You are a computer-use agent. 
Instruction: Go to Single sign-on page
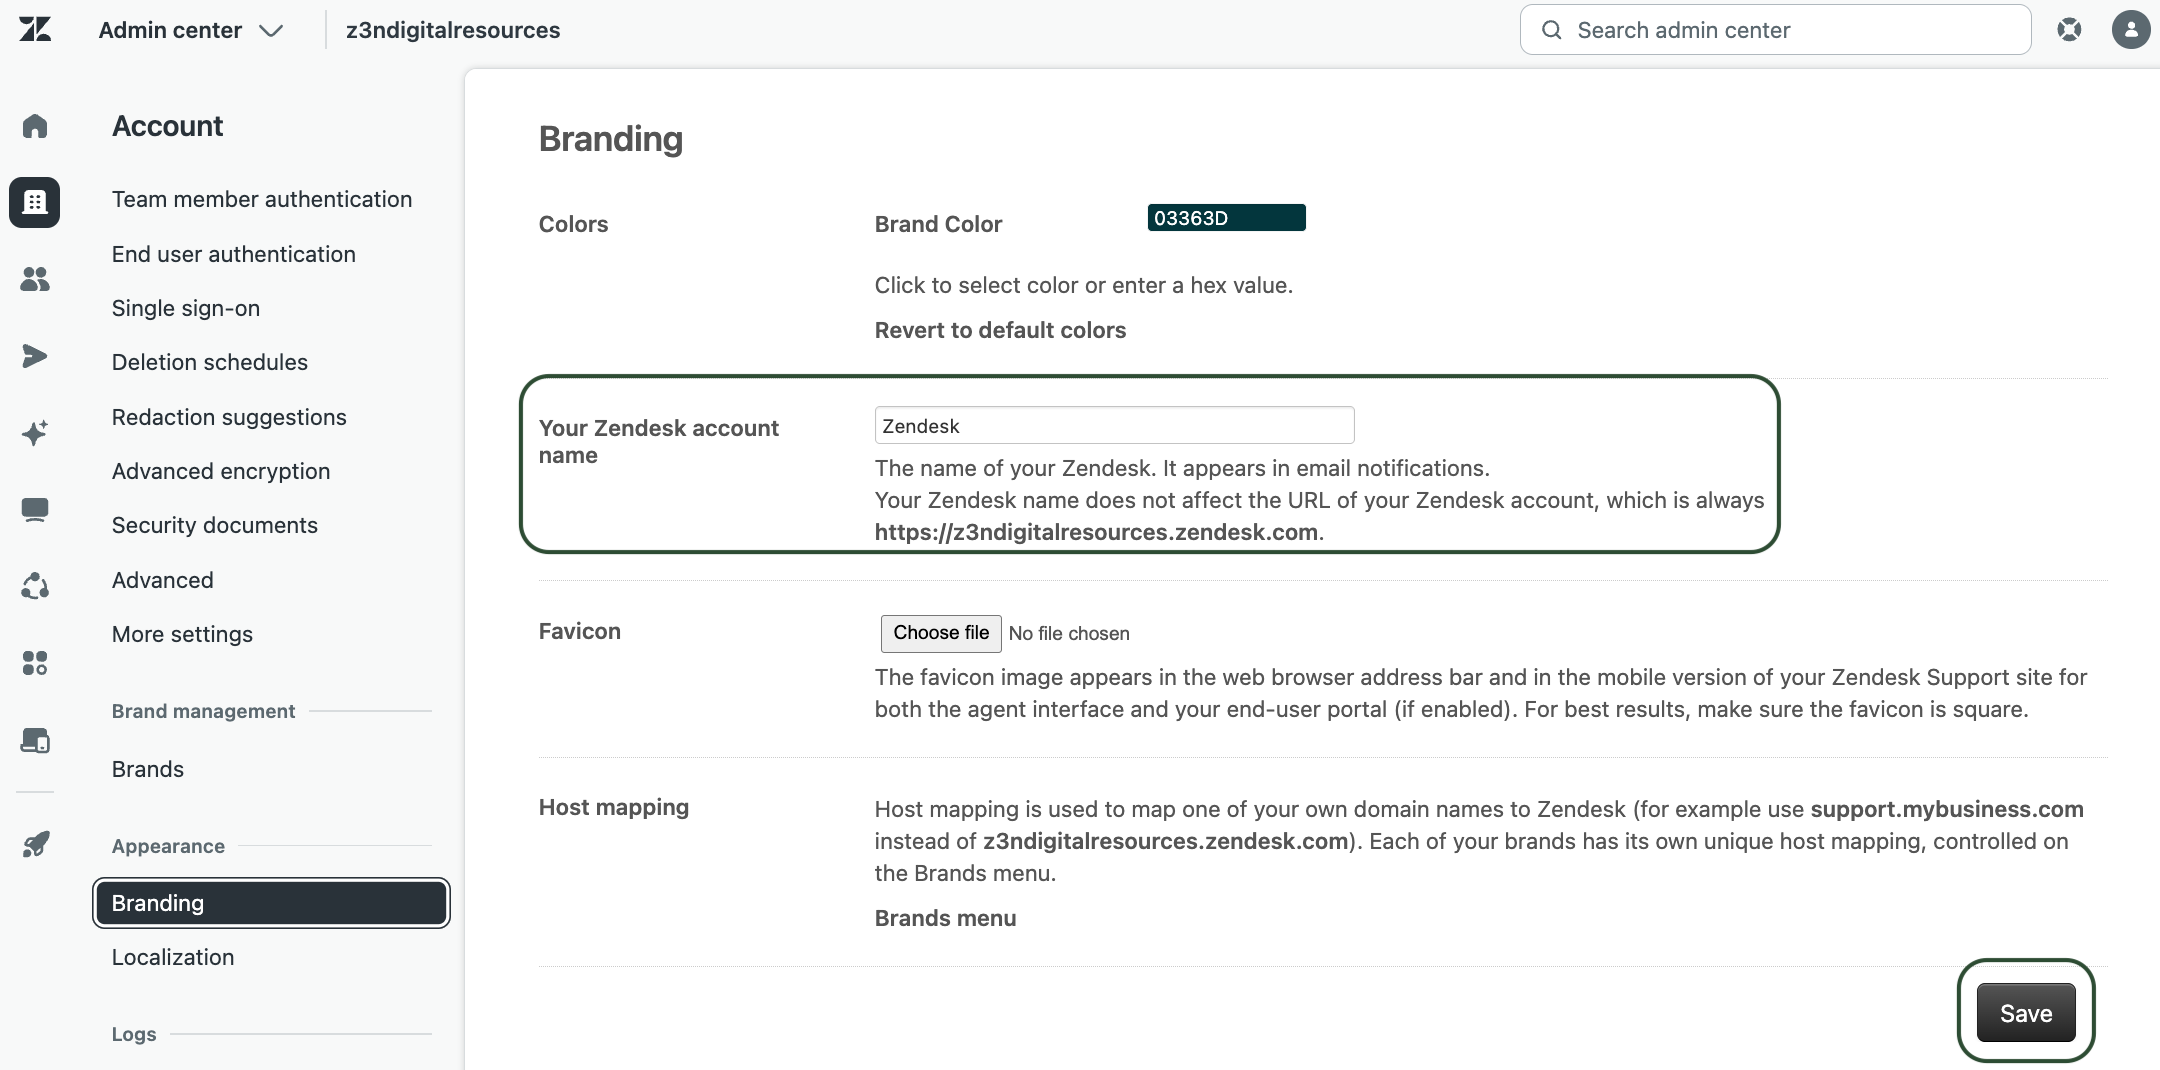tap(186, 308)
